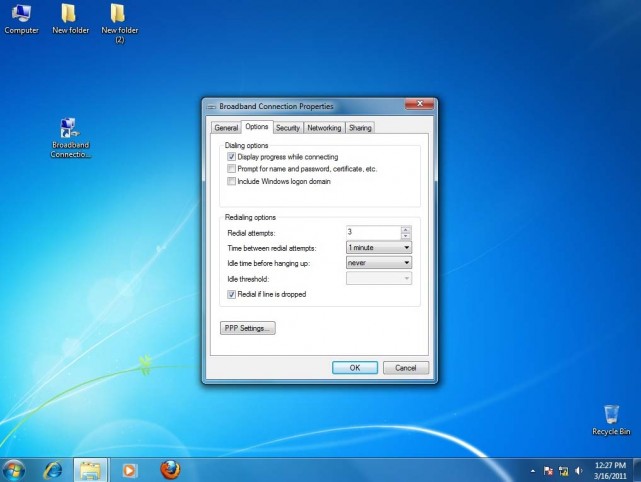Select the New folder (2) desktop icon
Viewport: 641px width, 482px height.
(x=119, y=24)
